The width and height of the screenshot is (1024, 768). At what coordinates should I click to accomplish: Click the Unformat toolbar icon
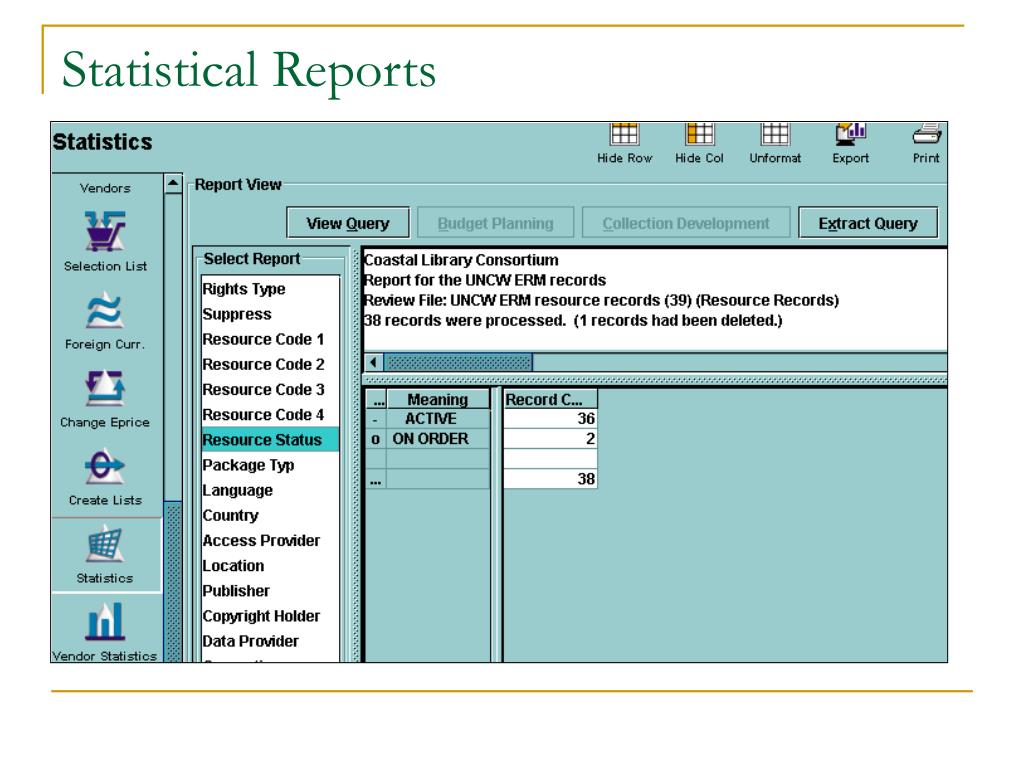click(775, 134)
